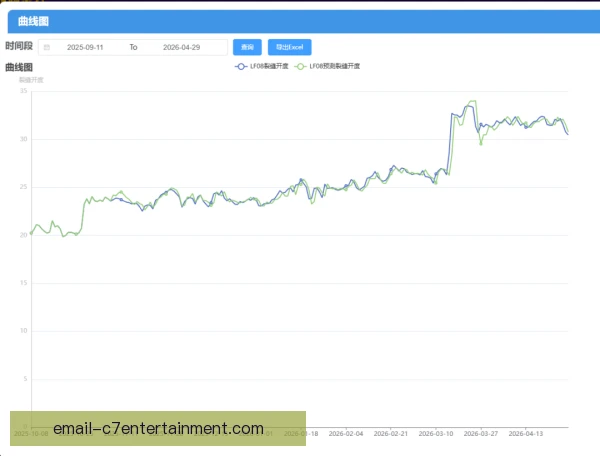
Task: Toggle the LF08预测裂缝开度 series legend label
Action: tap(334, 66)
